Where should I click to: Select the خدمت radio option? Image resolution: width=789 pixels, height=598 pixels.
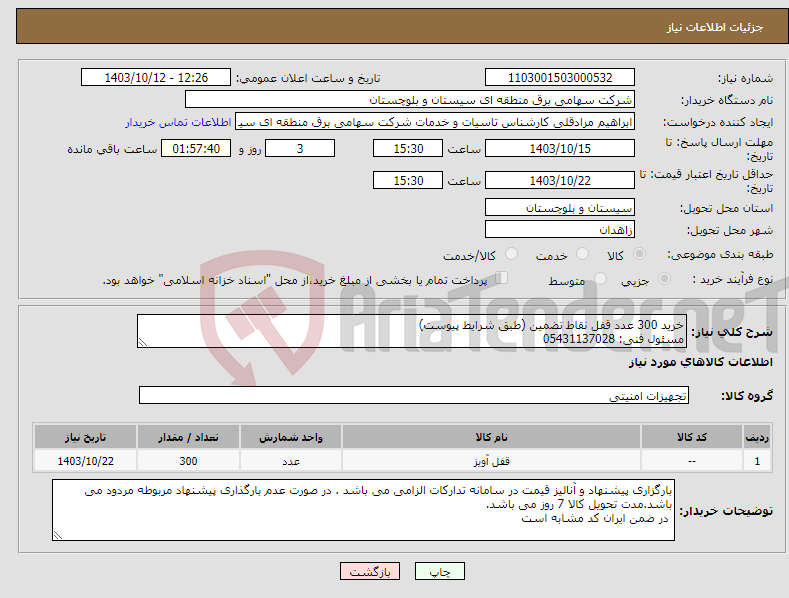(x=582, y=254)
